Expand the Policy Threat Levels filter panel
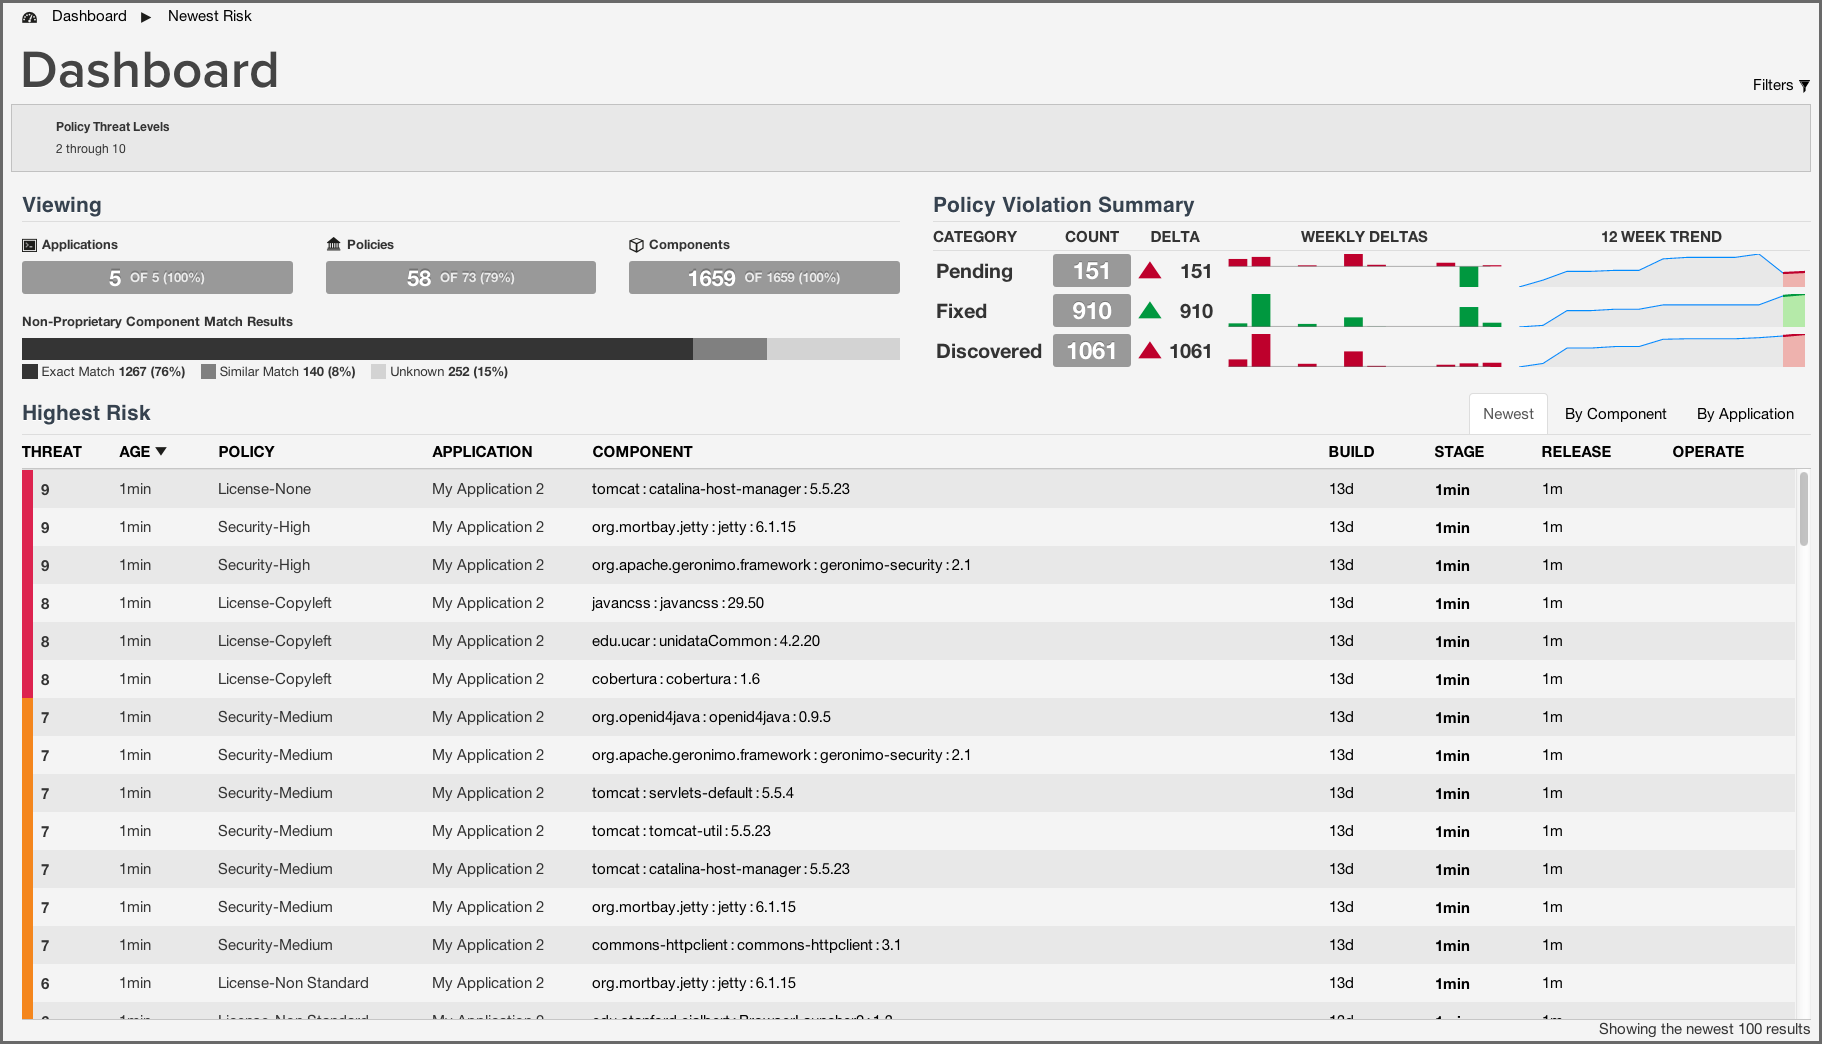The width and height of the screenshot is (1822, 1044). (x=112, y=137)
